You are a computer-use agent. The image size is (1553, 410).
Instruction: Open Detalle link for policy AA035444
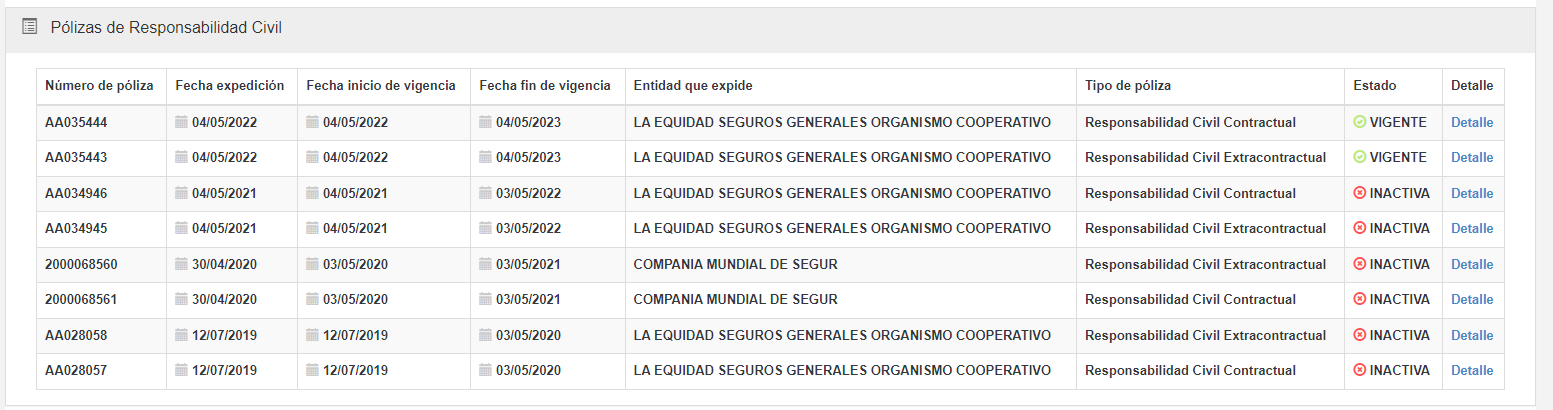pyautogui.click(x=1472, y=122)
